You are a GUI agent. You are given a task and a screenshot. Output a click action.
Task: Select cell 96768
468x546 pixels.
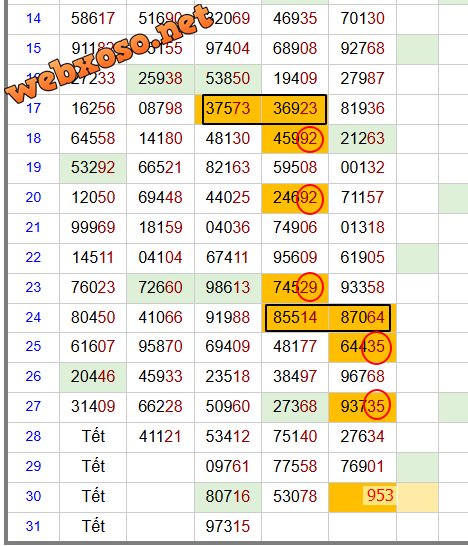click(x=362, y=376)
